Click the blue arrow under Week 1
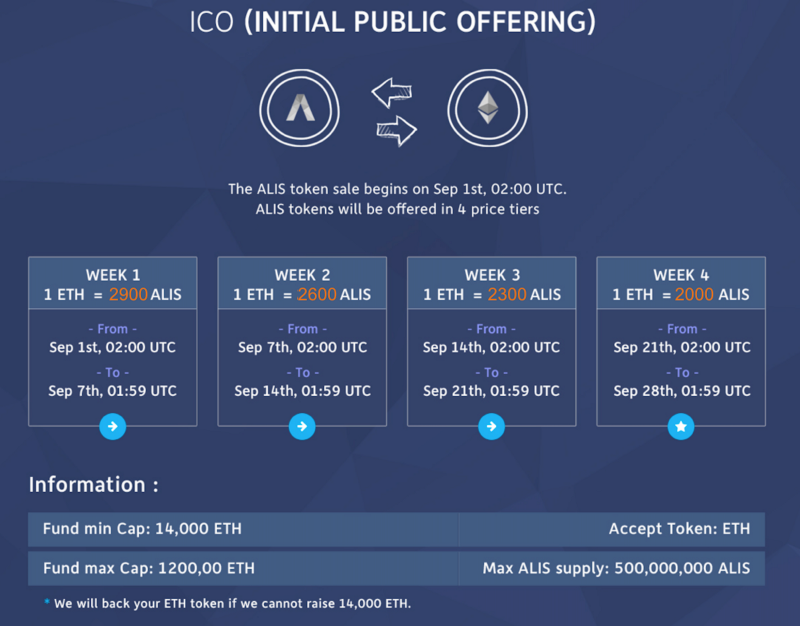 coord(113,427)
